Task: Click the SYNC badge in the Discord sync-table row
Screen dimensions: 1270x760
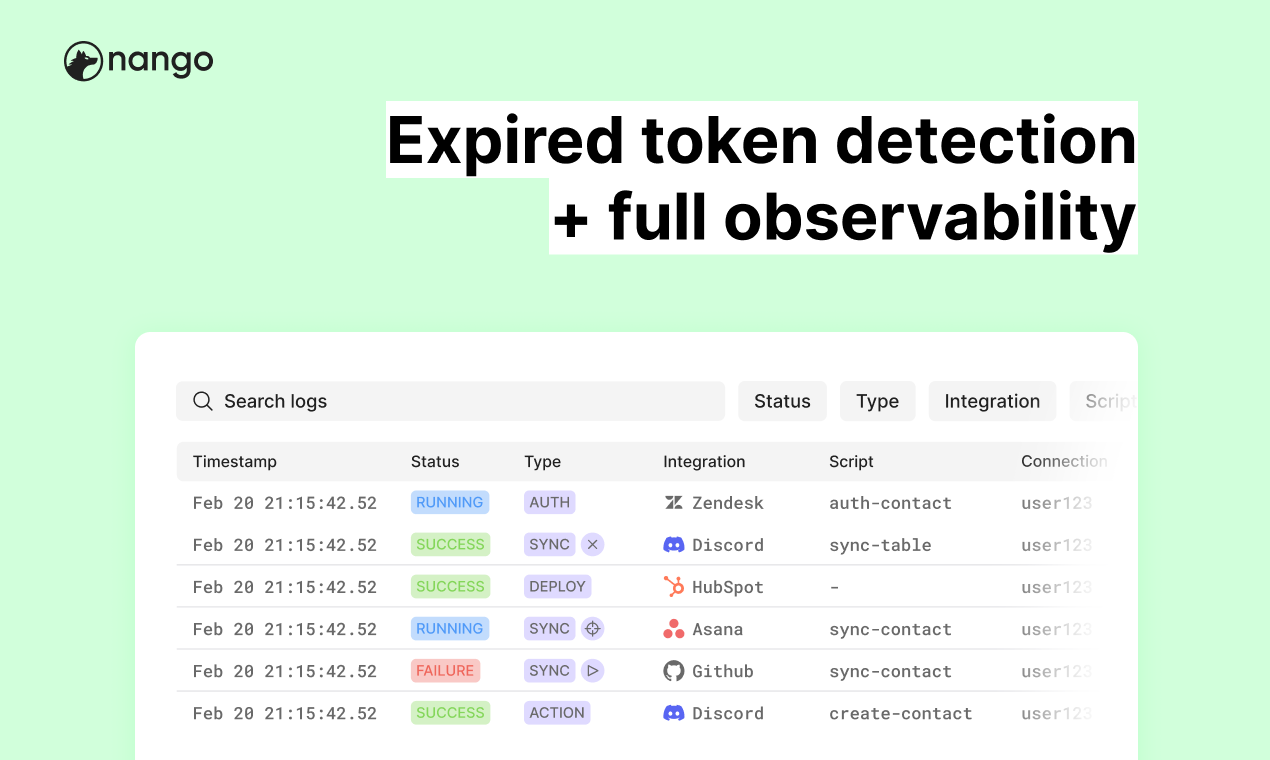Action: coord(550,545)
